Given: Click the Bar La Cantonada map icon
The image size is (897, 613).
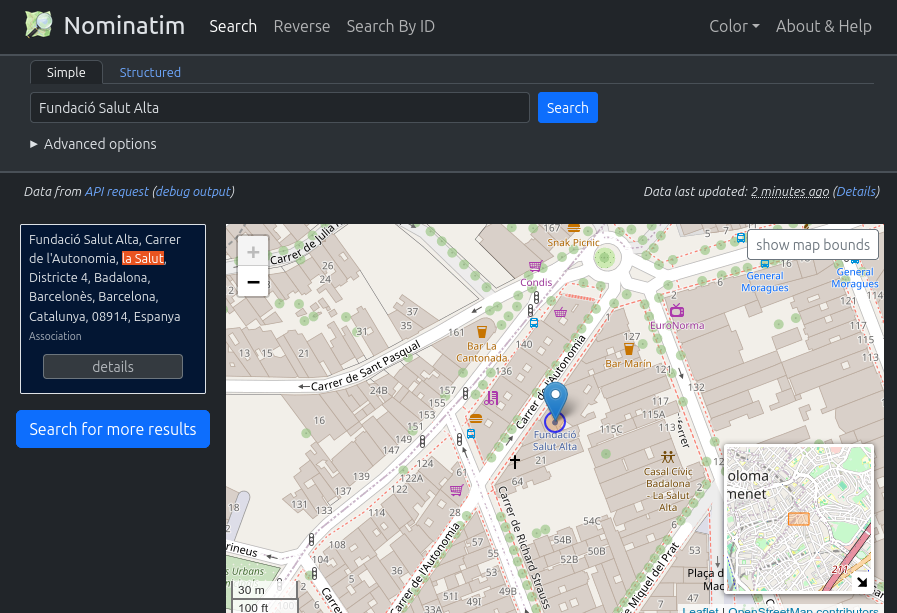Looking at the screenshot, I should coord(481,332).
